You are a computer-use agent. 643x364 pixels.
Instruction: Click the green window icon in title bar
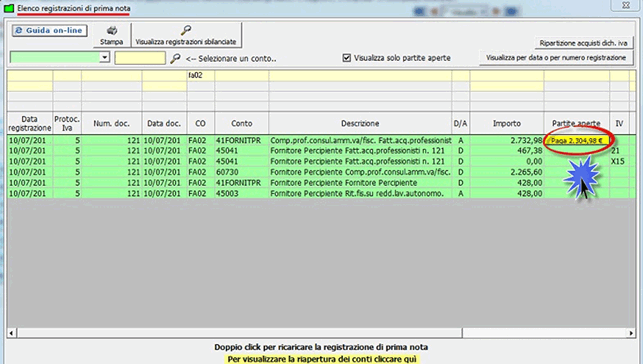tap(9, 8)
